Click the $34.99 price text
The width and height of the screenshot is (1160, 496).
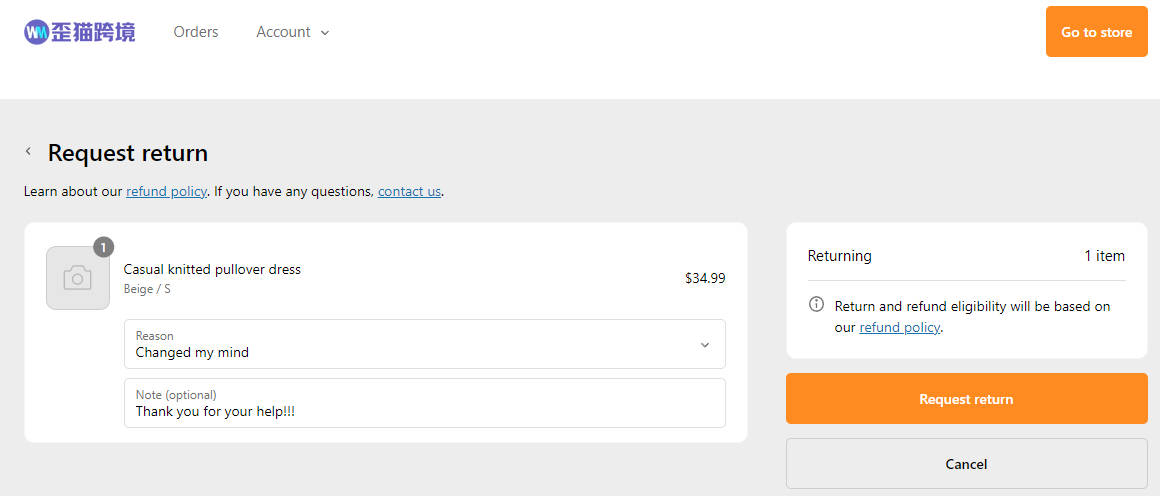(x=705, y=278)
